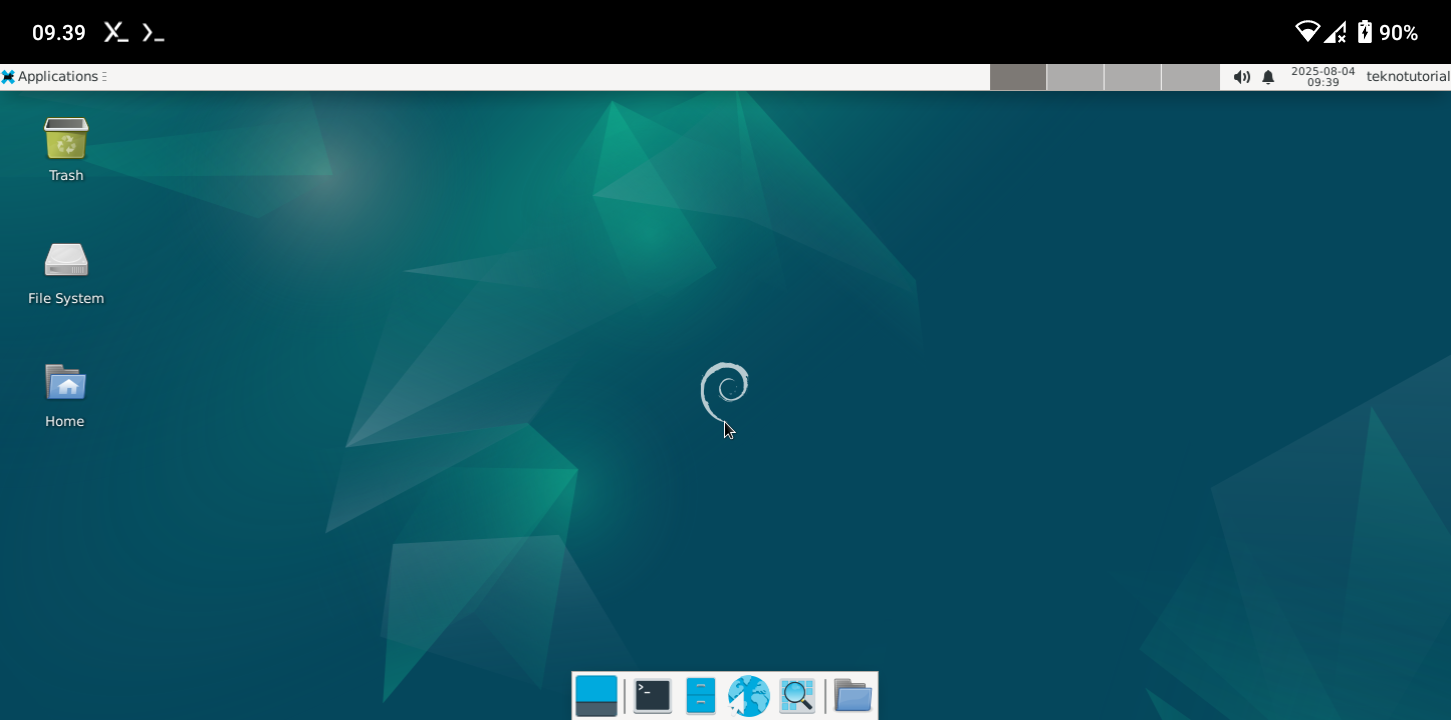1451x720 pixels.
Task: Open Application Finder magnifier icon
Action: tap(797, 695)
